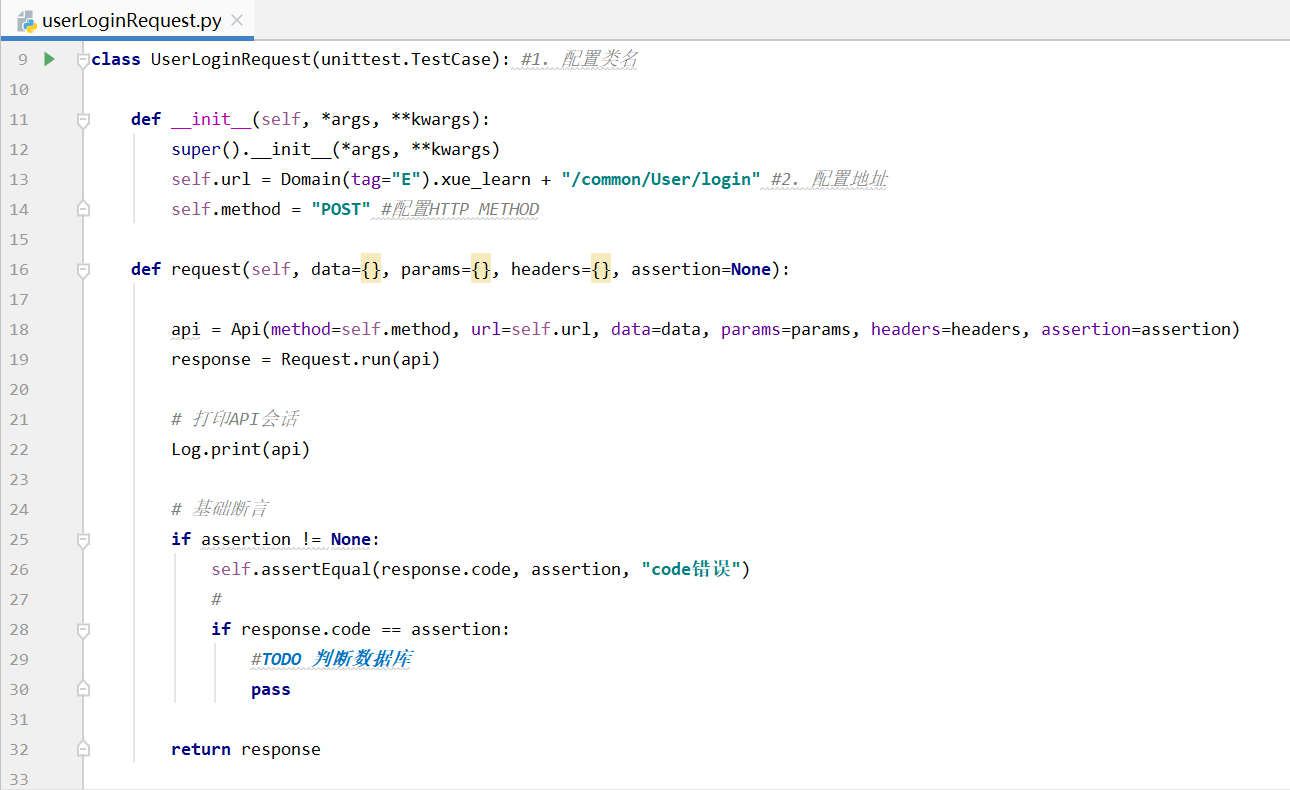Click the "POST" string literal
1290x790 pixels.
tap(341, 209)
